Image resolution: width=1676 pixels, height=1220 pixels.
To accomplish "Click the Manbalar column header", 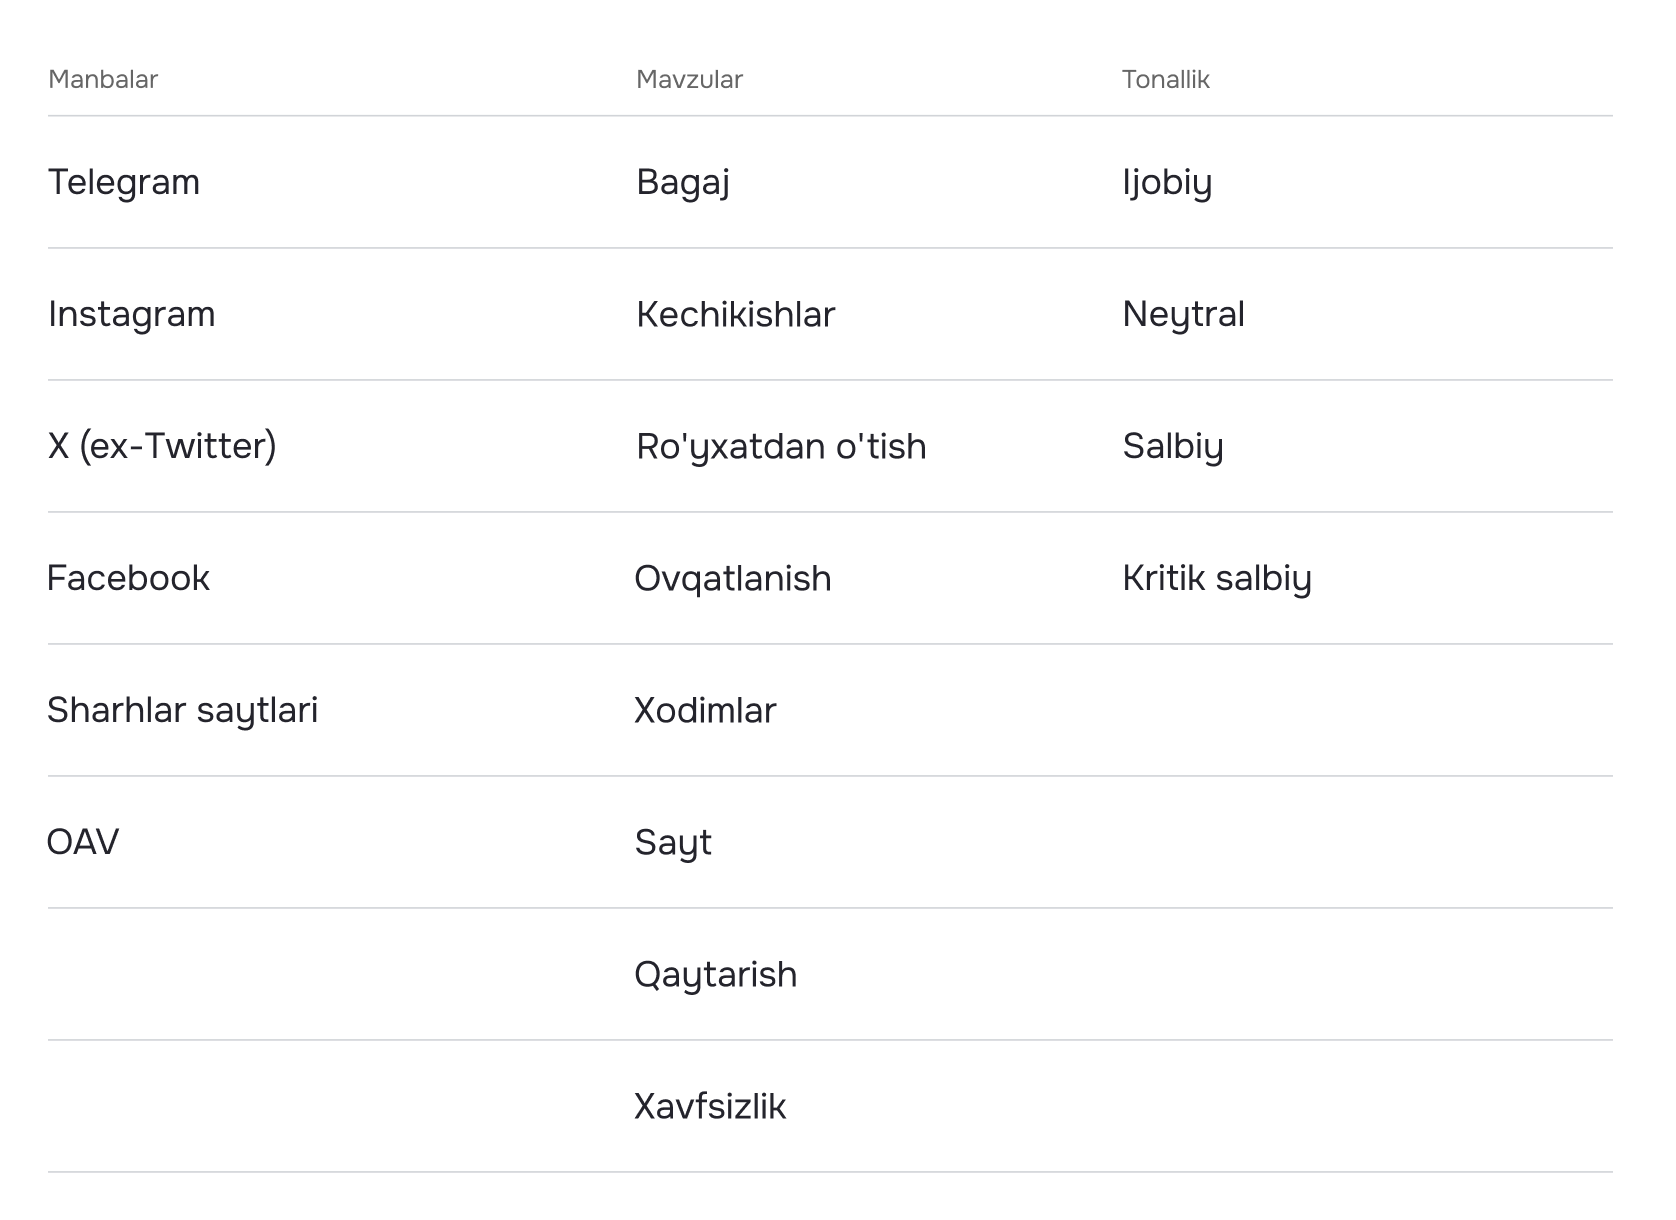I will pyautogui.click(x=103, y=79).
